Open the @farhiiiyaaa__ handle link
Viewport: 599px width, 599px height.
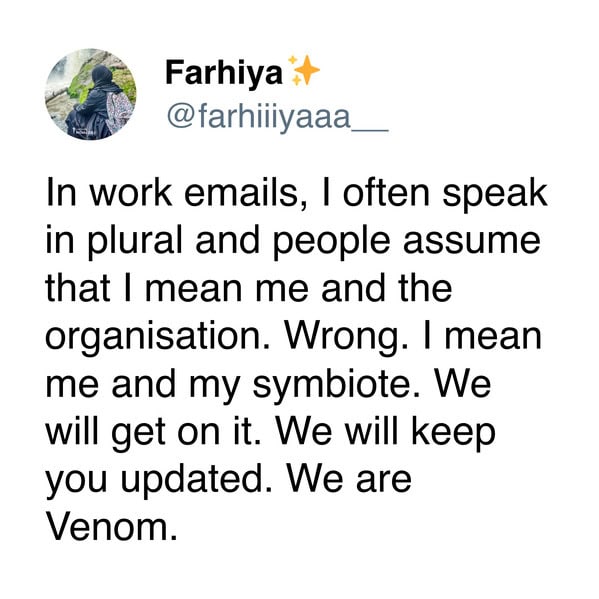[x=278, y=117]
